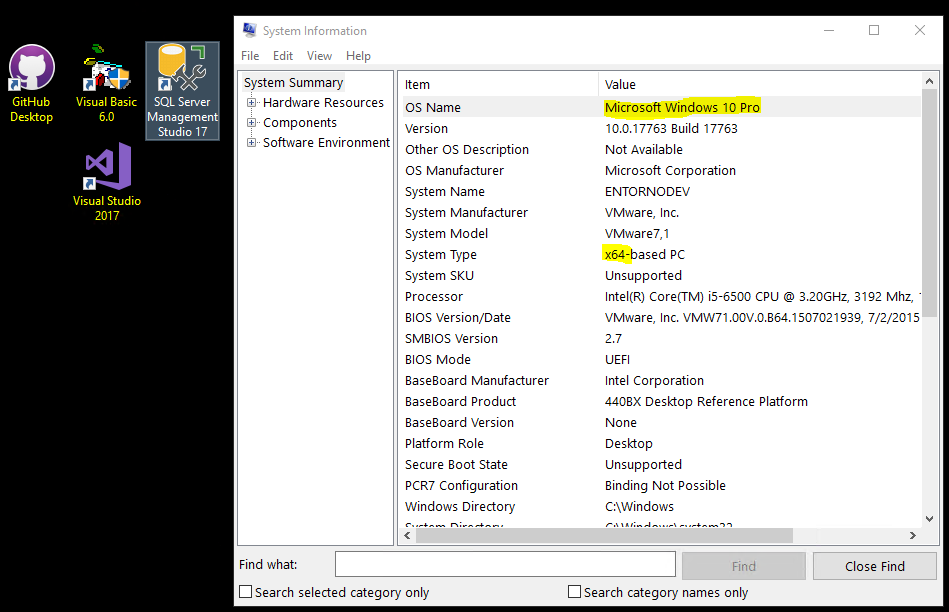Click the Intel Corporation value
The height and width of the screenshot is (612, 949).
coord(654,380)
